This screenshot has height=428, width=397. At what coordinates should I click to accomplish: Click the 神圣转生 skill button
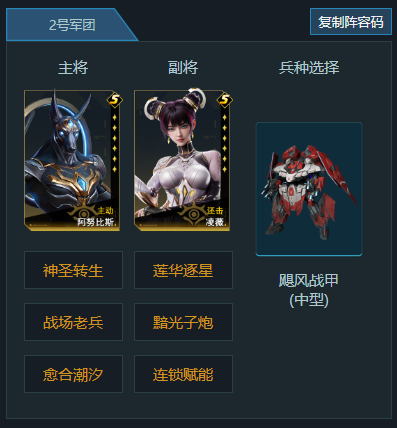(x=73, y=270)
